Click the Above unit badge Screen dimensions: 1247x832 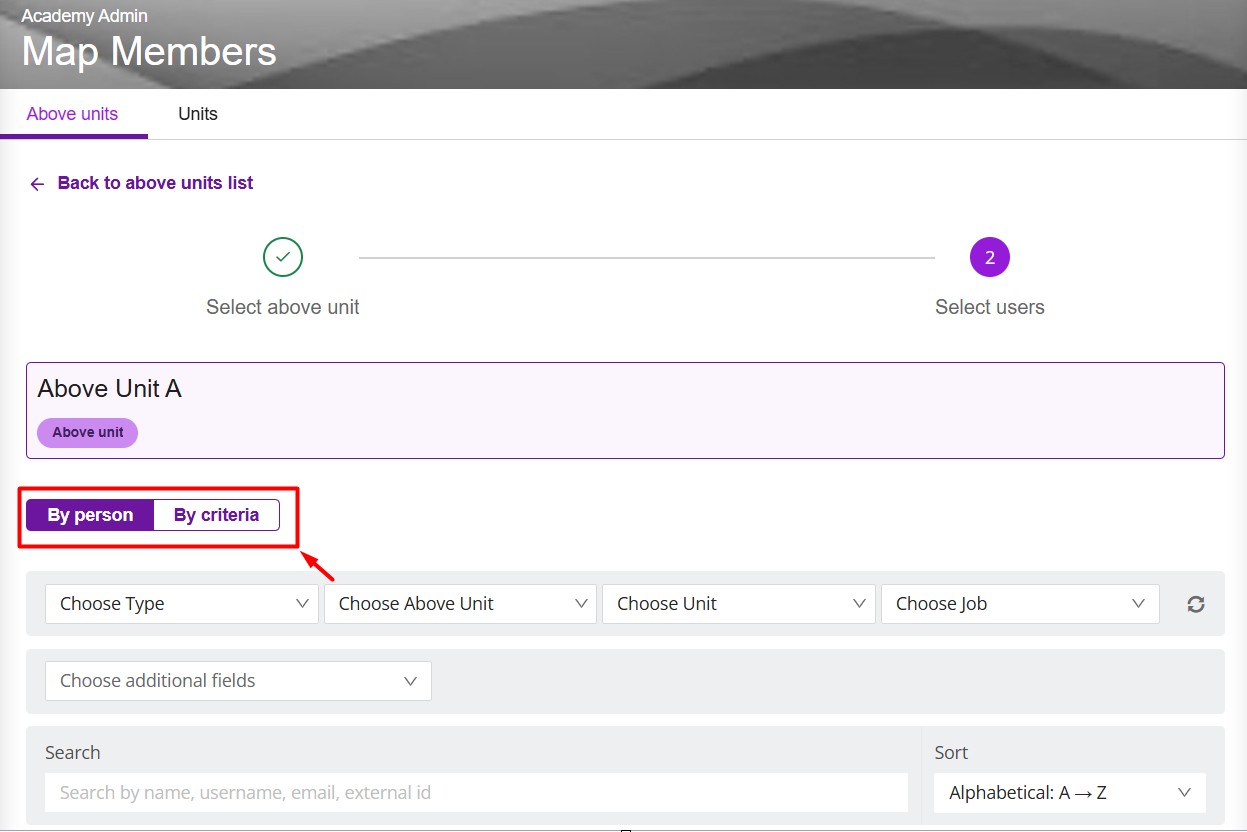click(87, 432)
